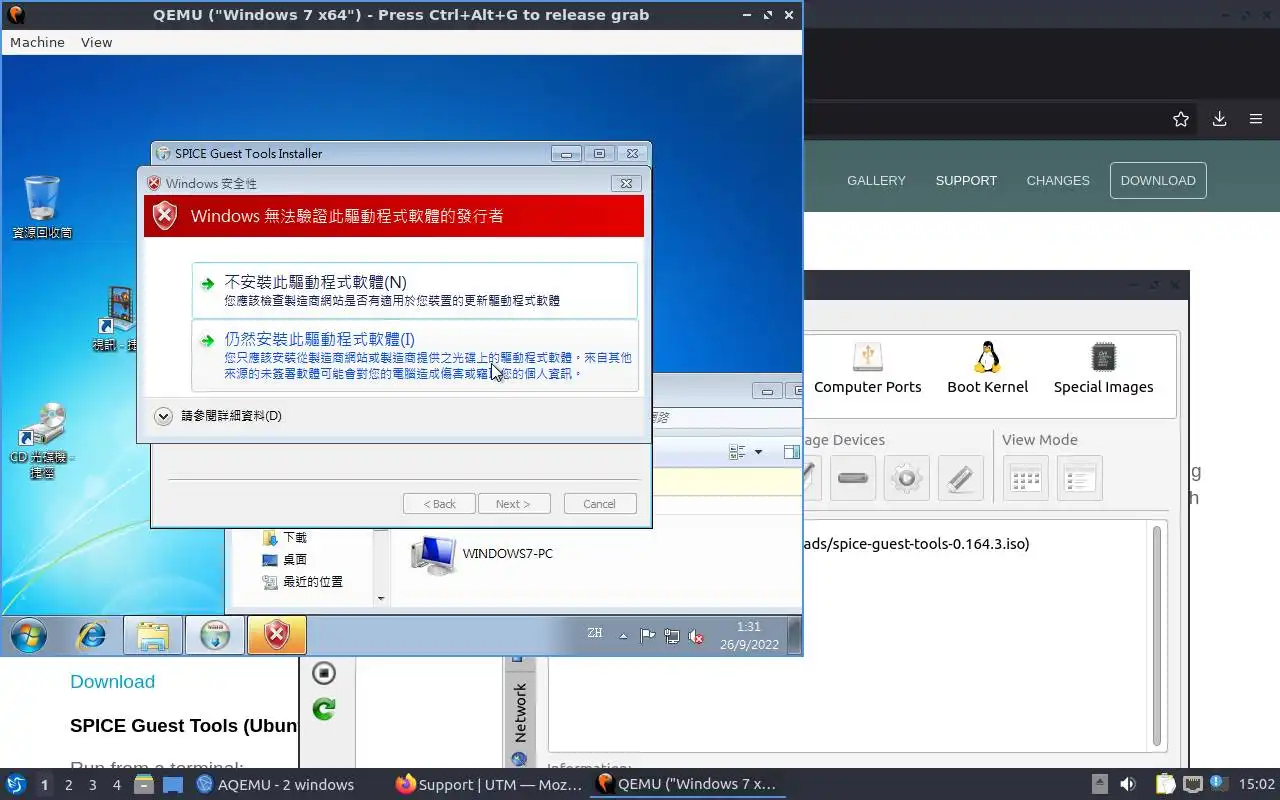The width and height of the screenshot is (1280, 800).
Task: Choose install this driver software anyway
Action: pyautogui.click(x=414, y=356)
